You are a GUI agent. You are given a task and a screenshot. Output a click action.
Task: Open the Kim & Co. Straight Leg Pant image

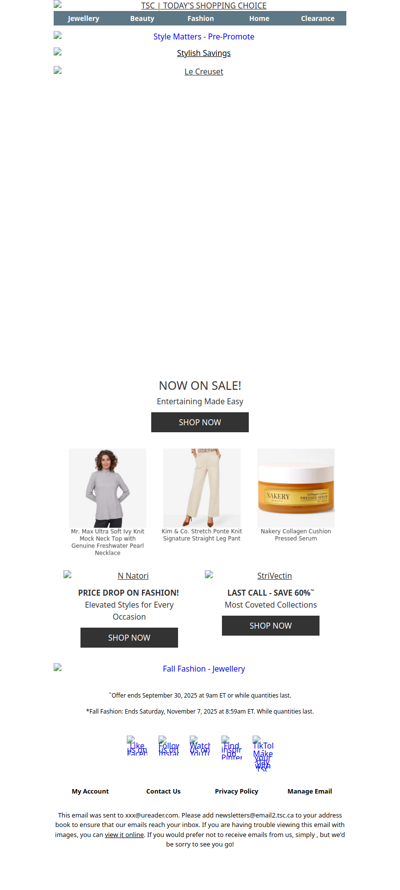[x=202, y=488]
